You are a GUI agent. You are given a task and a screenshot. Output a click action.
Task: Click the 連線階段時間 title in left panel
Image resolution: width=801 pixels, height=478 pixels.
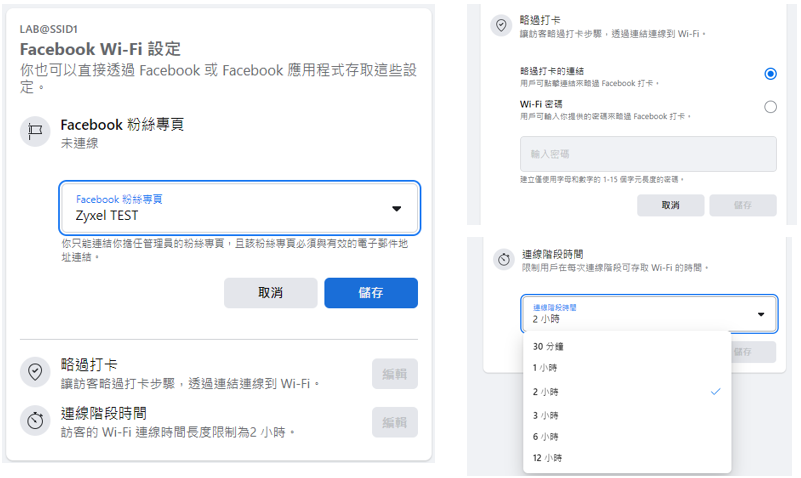(104, 413)
